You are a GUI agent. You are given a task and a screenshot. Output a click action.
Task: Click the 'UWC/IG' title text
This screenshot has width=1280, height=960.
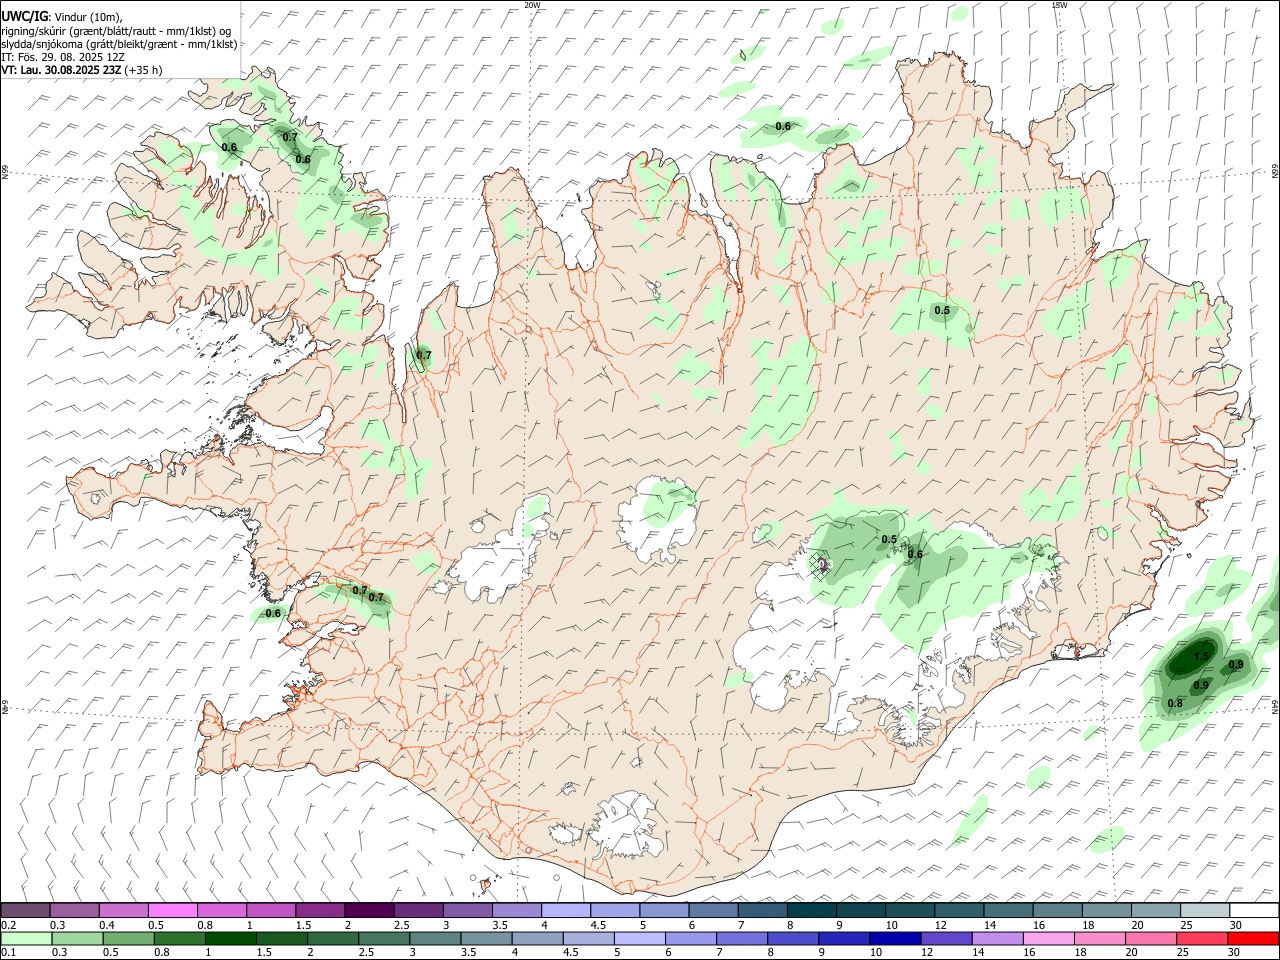coord(24,17)
